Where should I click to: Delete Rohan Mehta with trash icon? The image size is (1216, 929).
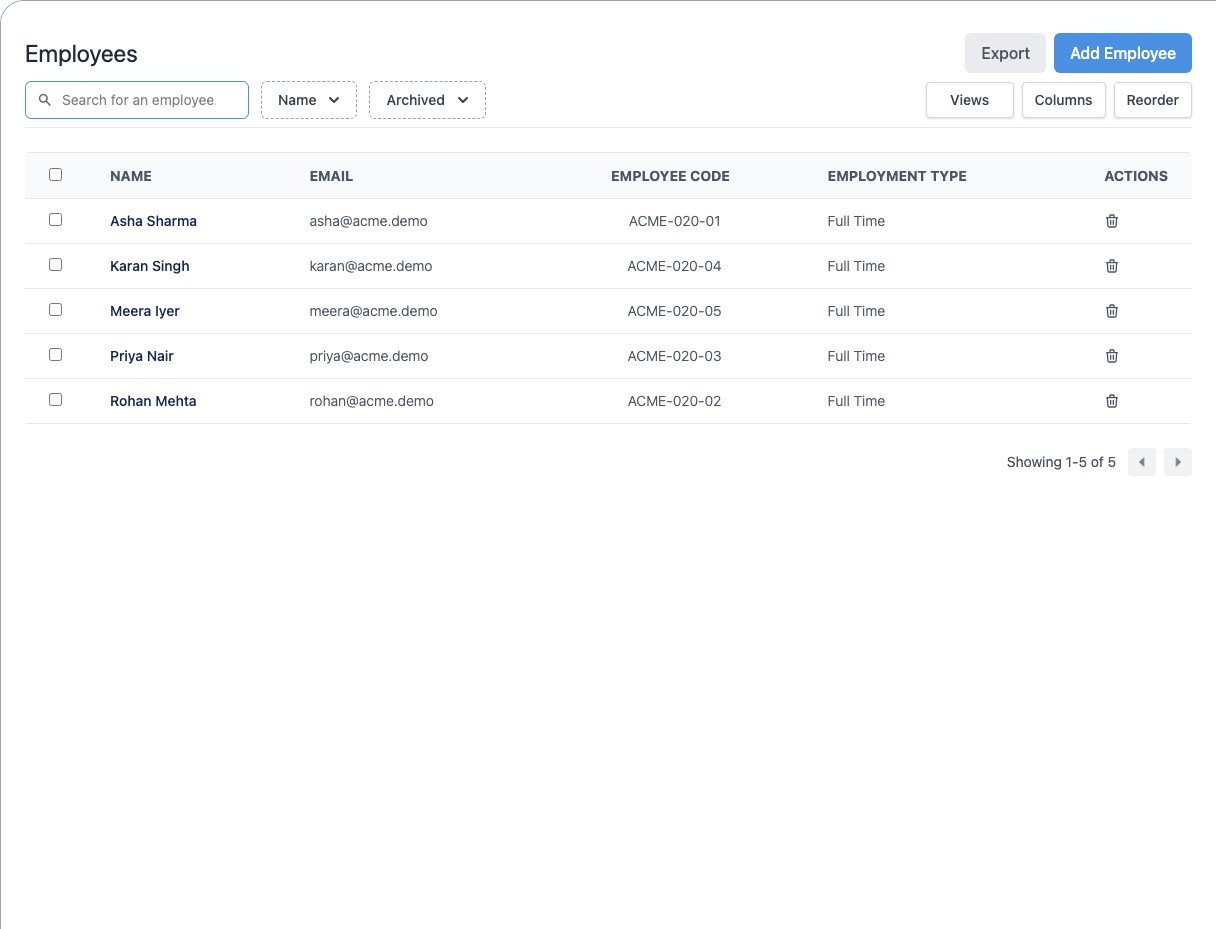(1112, 401)
